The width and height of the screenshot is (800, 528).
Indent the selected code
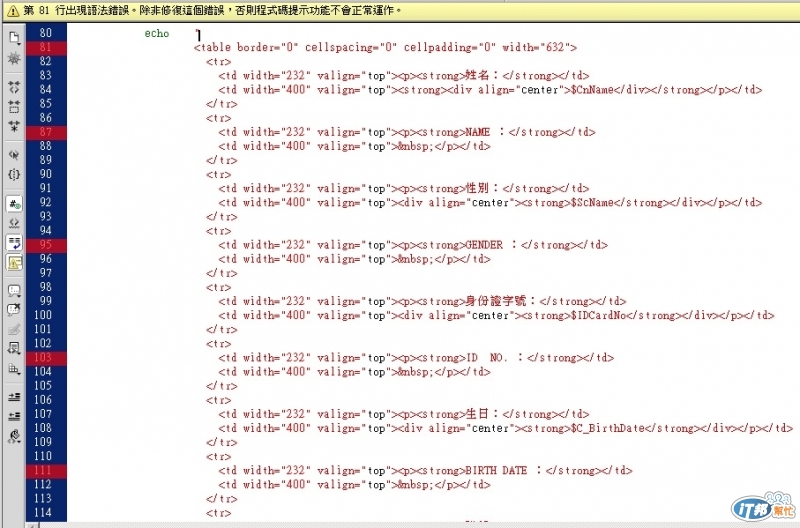[14, 397]
